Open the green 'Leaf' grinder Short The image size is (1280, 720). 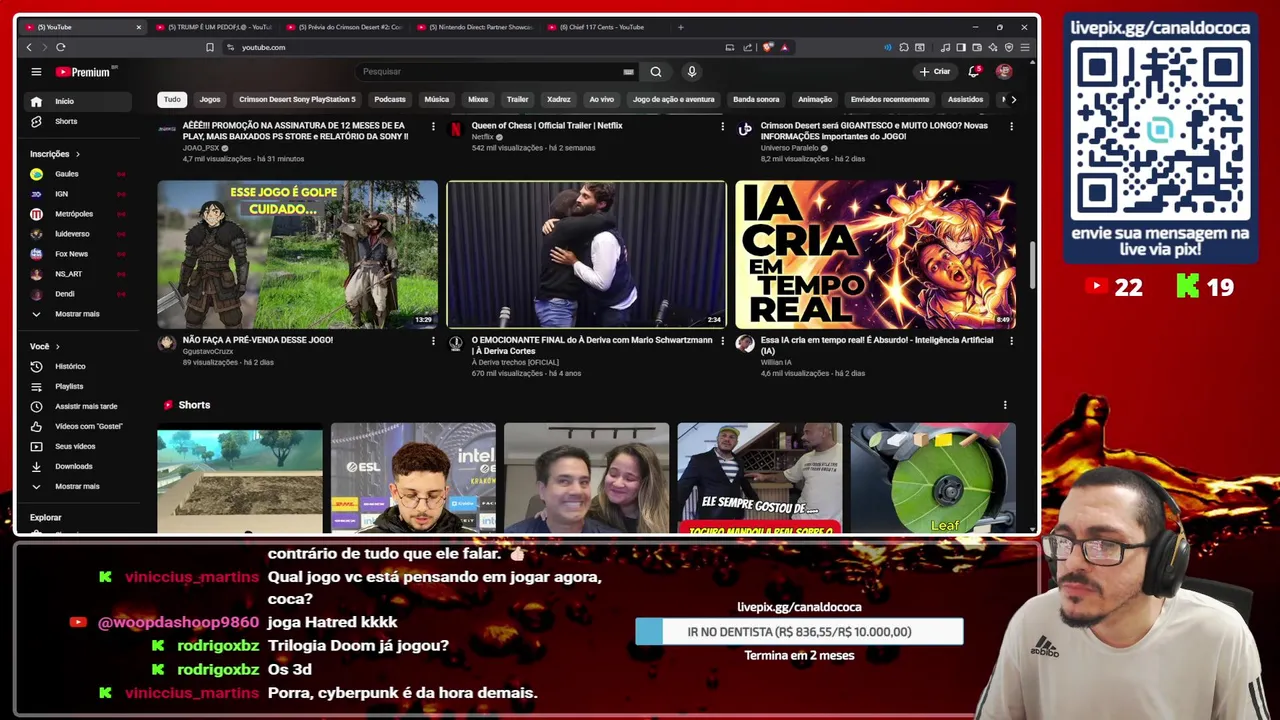(x=933, y=478)
